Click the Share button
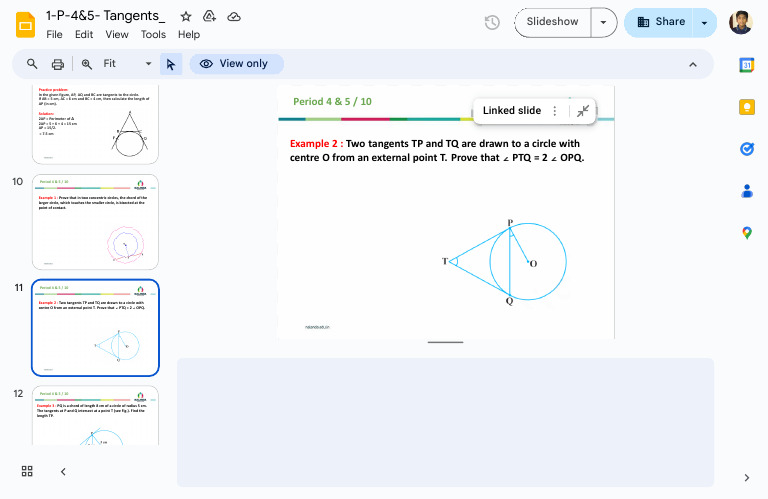Viewport: 768px width, 499px height. [659, 22]
